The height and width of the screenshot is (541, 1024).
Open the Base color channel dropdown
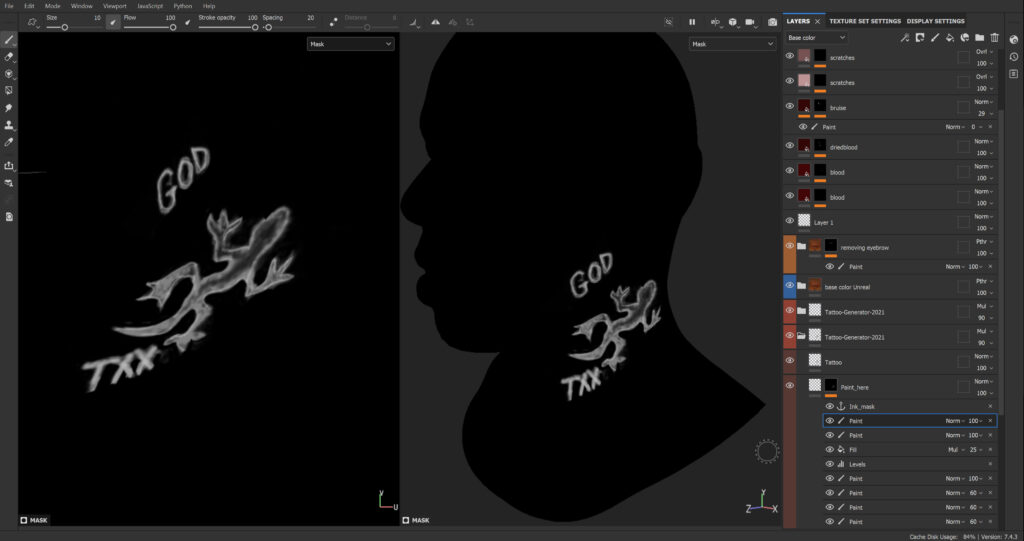tap(816, 38)
